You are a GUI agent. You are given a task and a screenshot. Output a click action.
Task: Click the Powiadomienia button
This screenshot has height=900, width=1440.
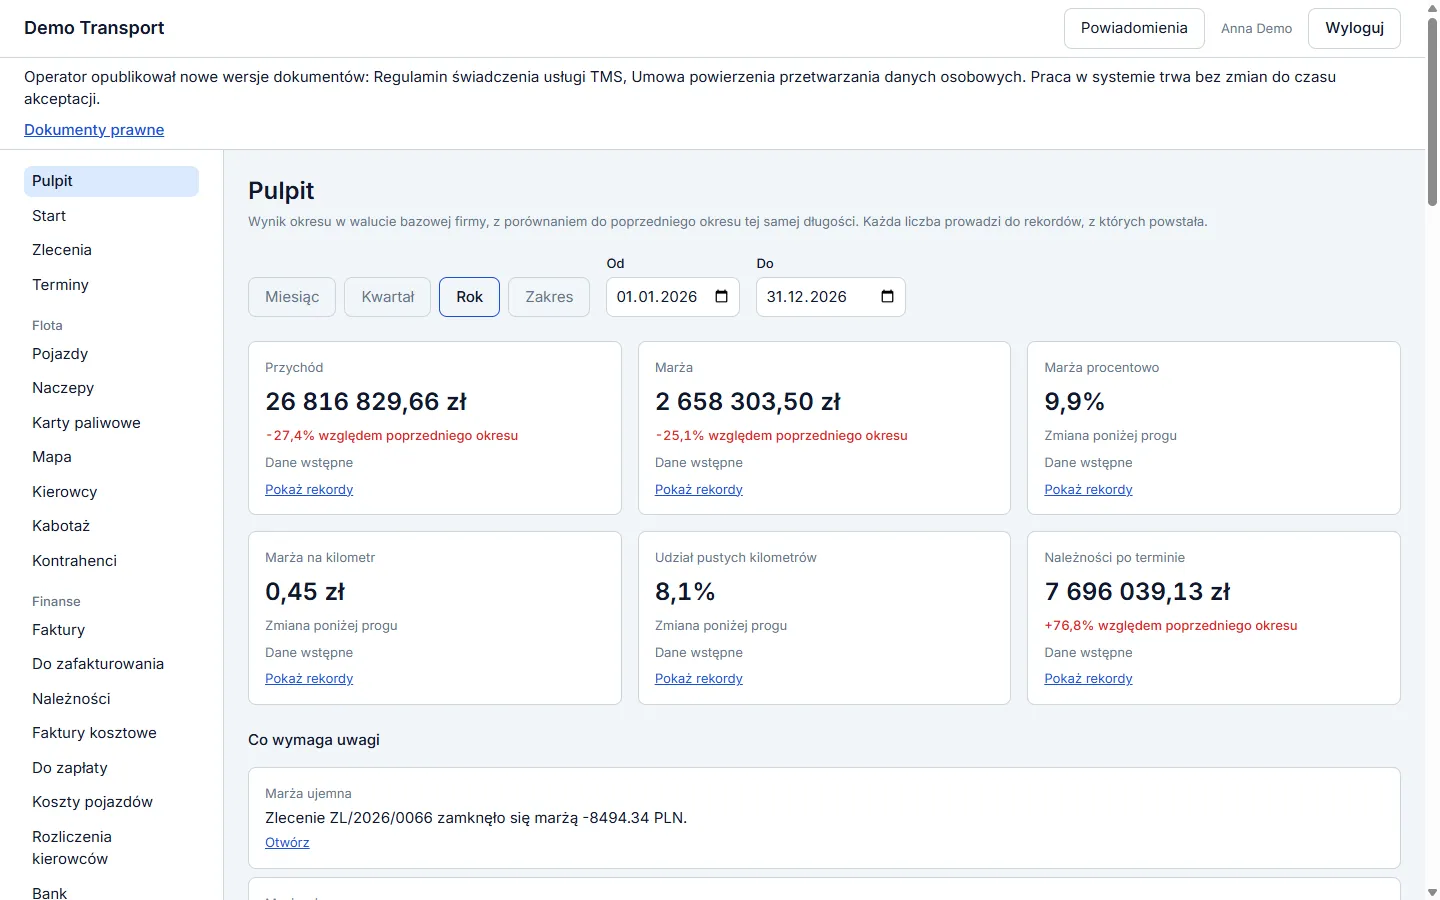click(1134, 28)
